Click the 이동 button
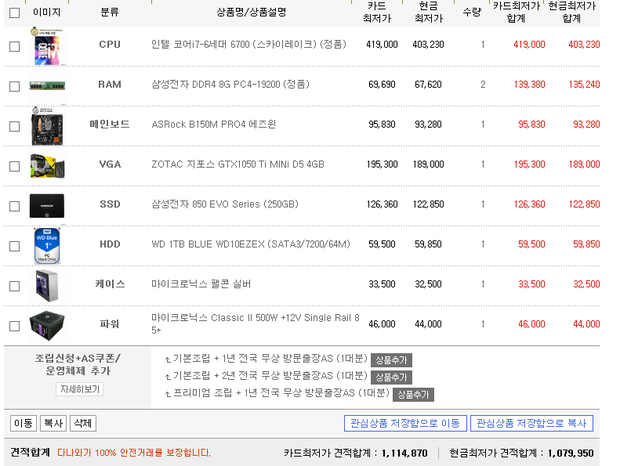 point(23,423)
